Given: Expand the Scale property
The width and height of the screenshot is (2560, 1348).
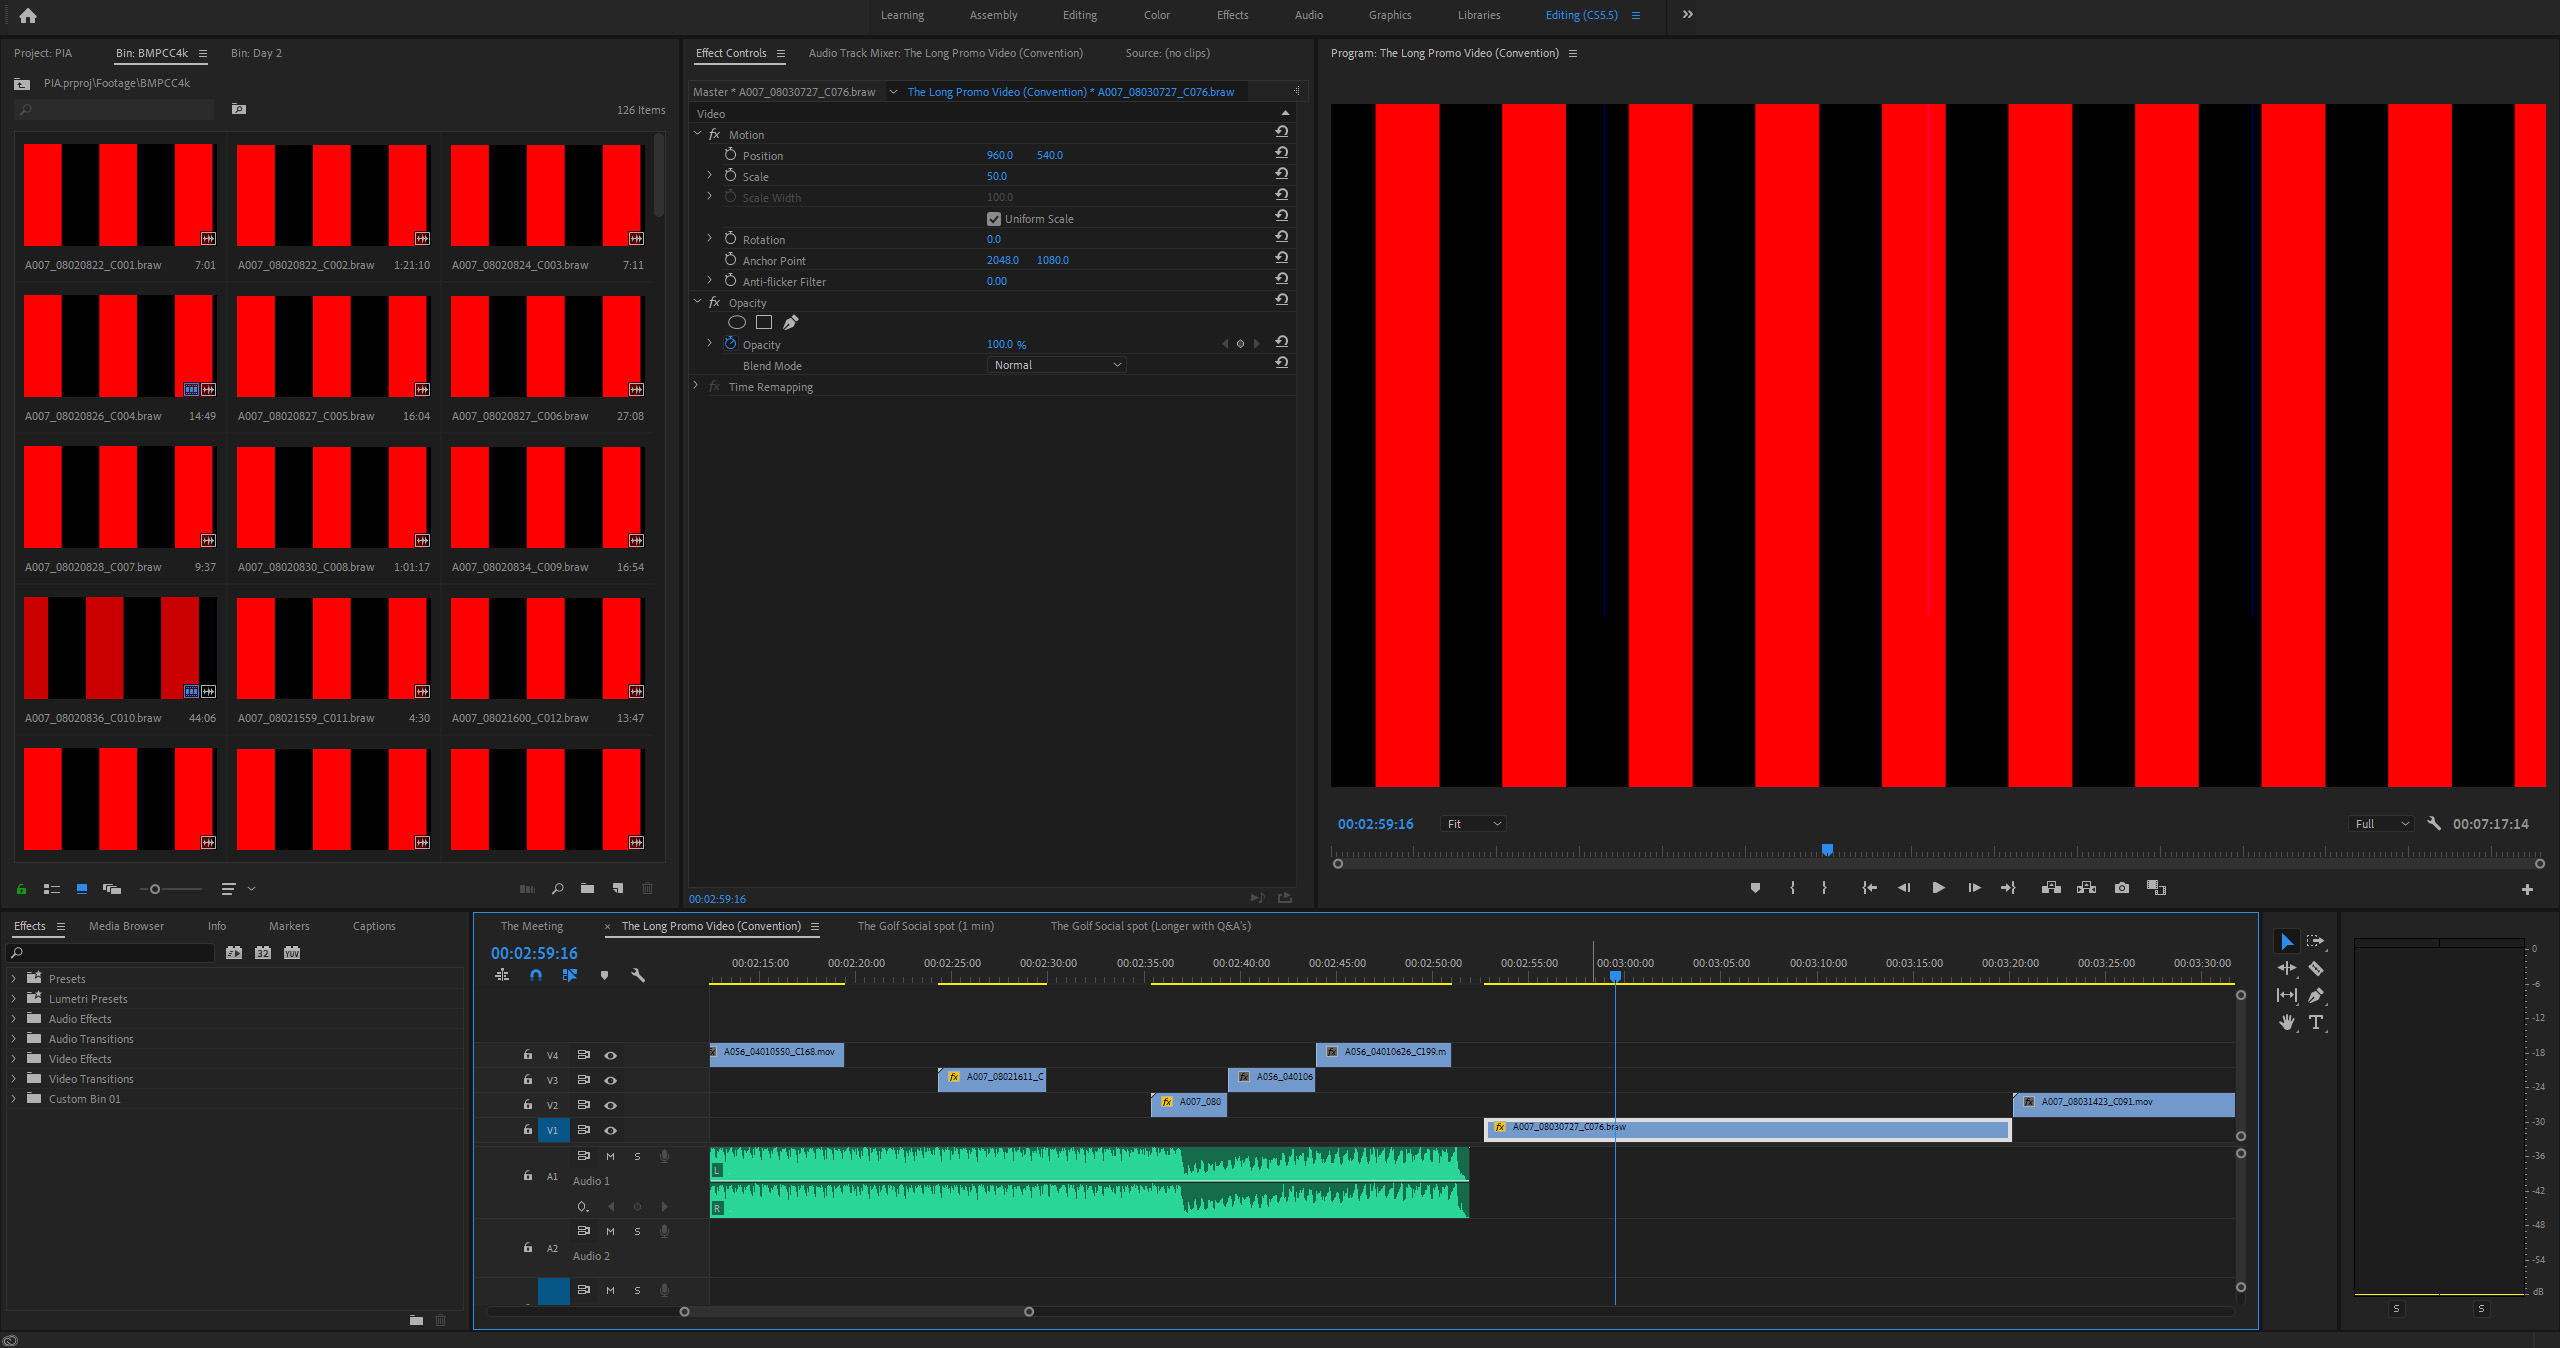Looking at the screenshot, I should [x=710, y=175].
